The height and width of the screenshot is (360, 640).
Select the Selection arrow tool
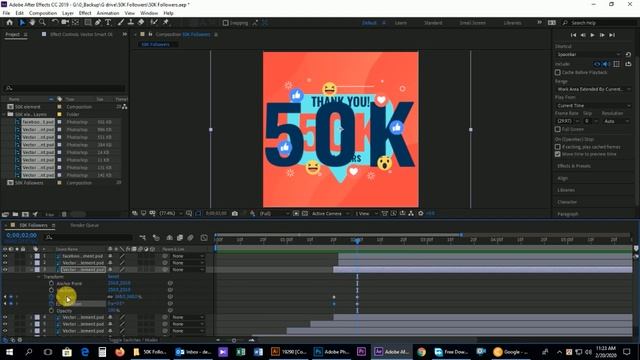click(22, 22)
